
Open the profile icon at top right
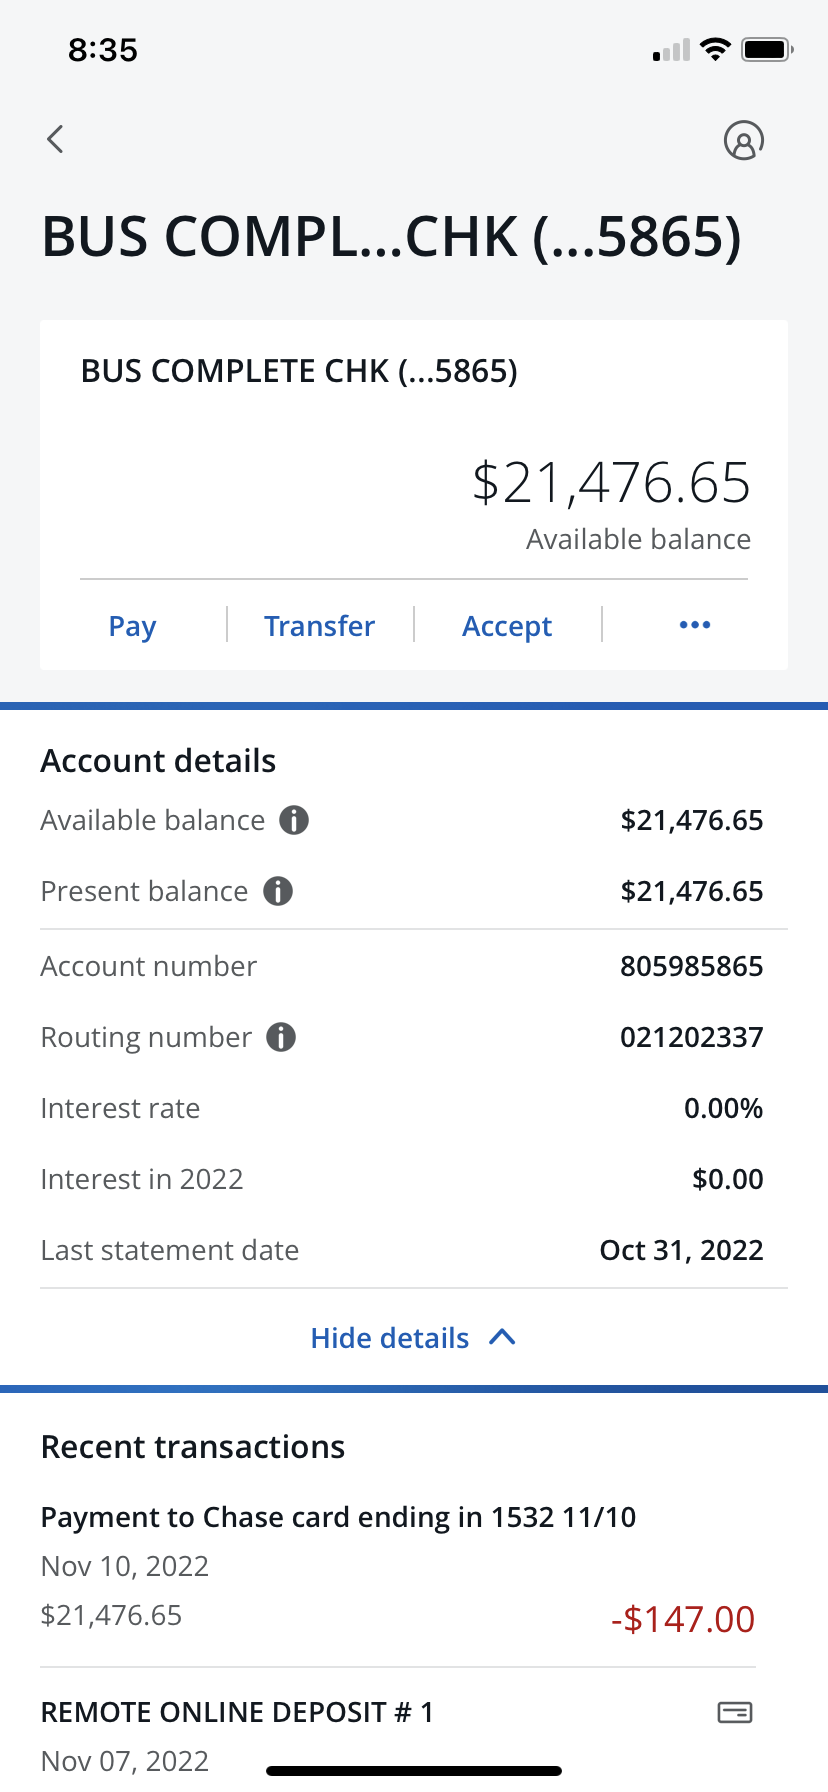pos(743,140)
